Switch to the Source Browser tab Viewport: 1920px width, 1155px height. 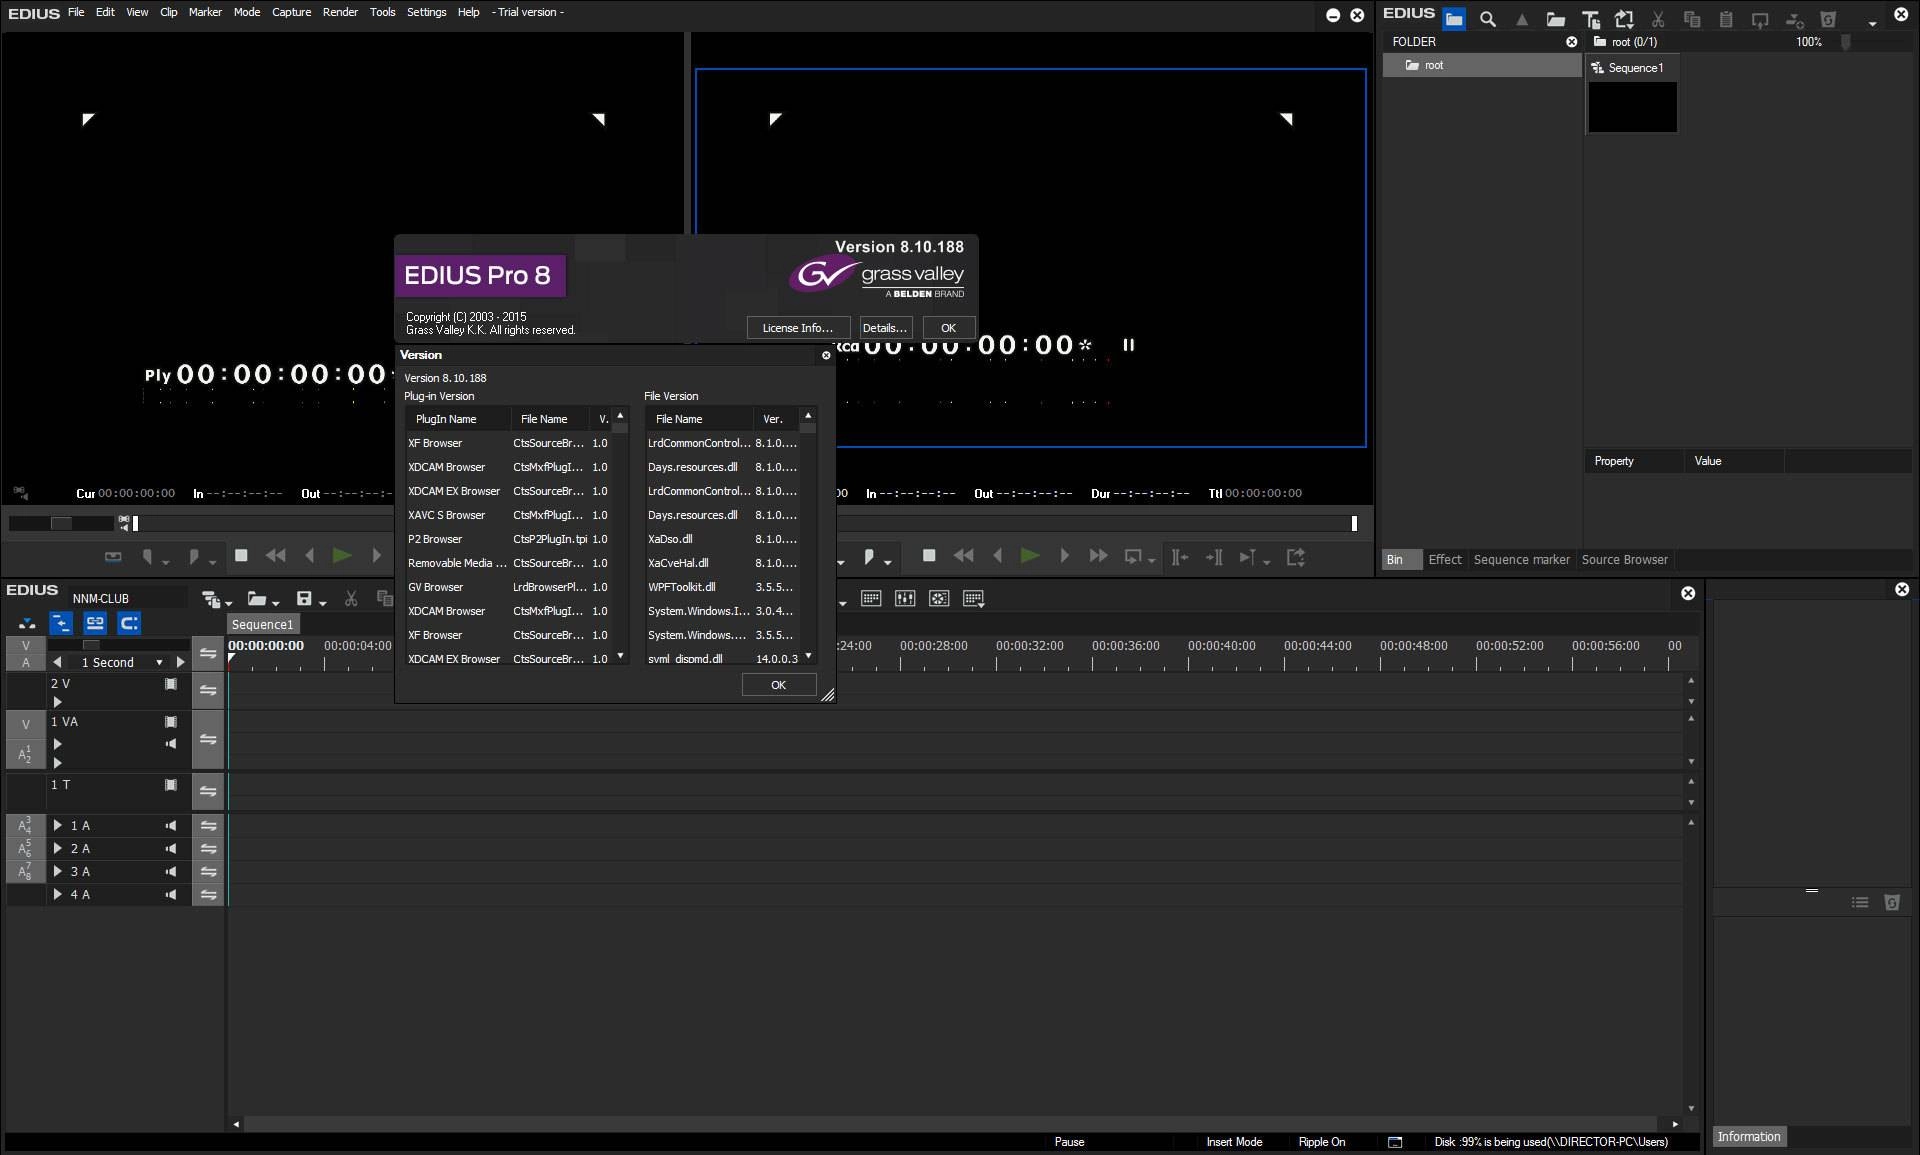click(x=1624, y=560)
